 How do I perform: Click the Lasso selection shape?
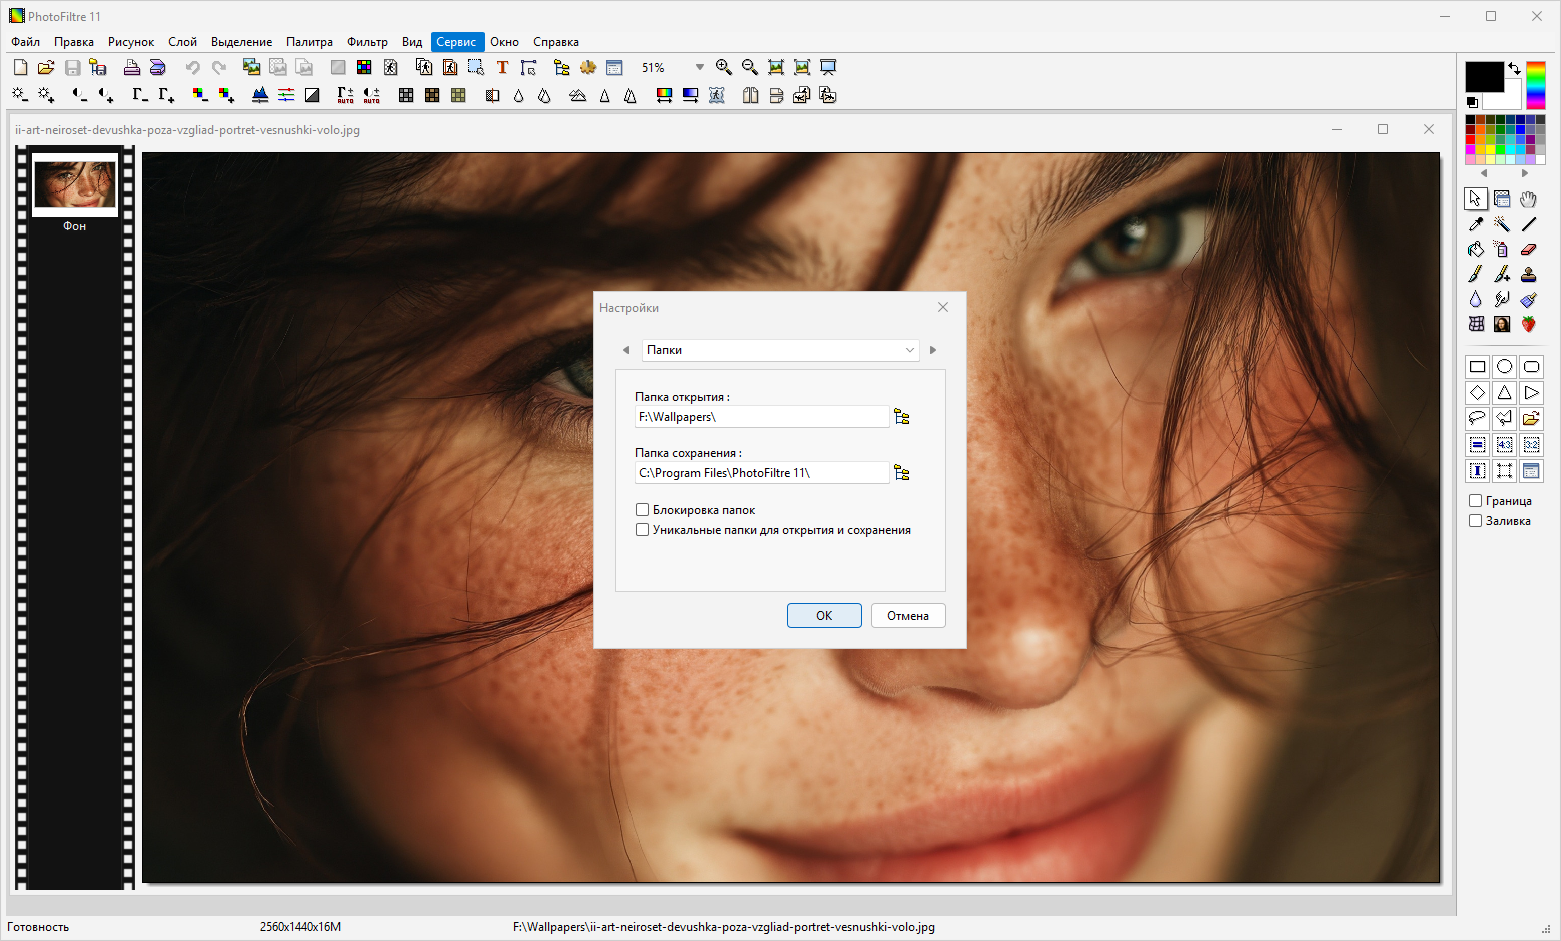click(1477, 418)
